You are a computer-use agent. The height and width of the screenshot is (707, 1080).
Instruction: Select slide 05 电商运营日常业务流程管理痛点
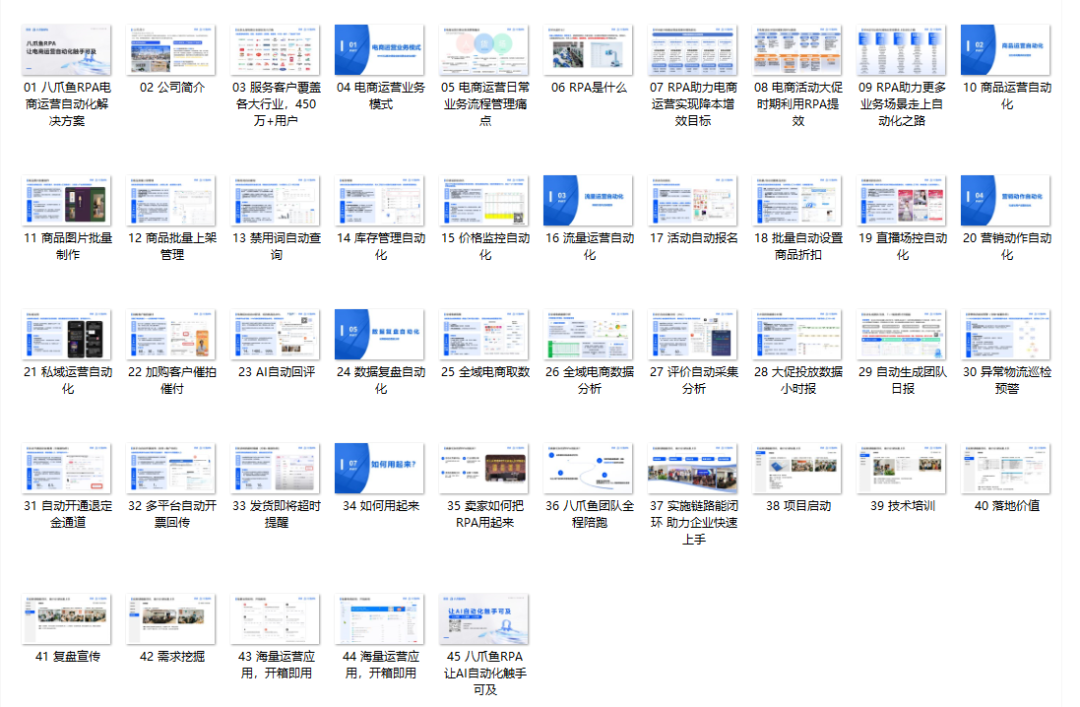click(484, 50)
